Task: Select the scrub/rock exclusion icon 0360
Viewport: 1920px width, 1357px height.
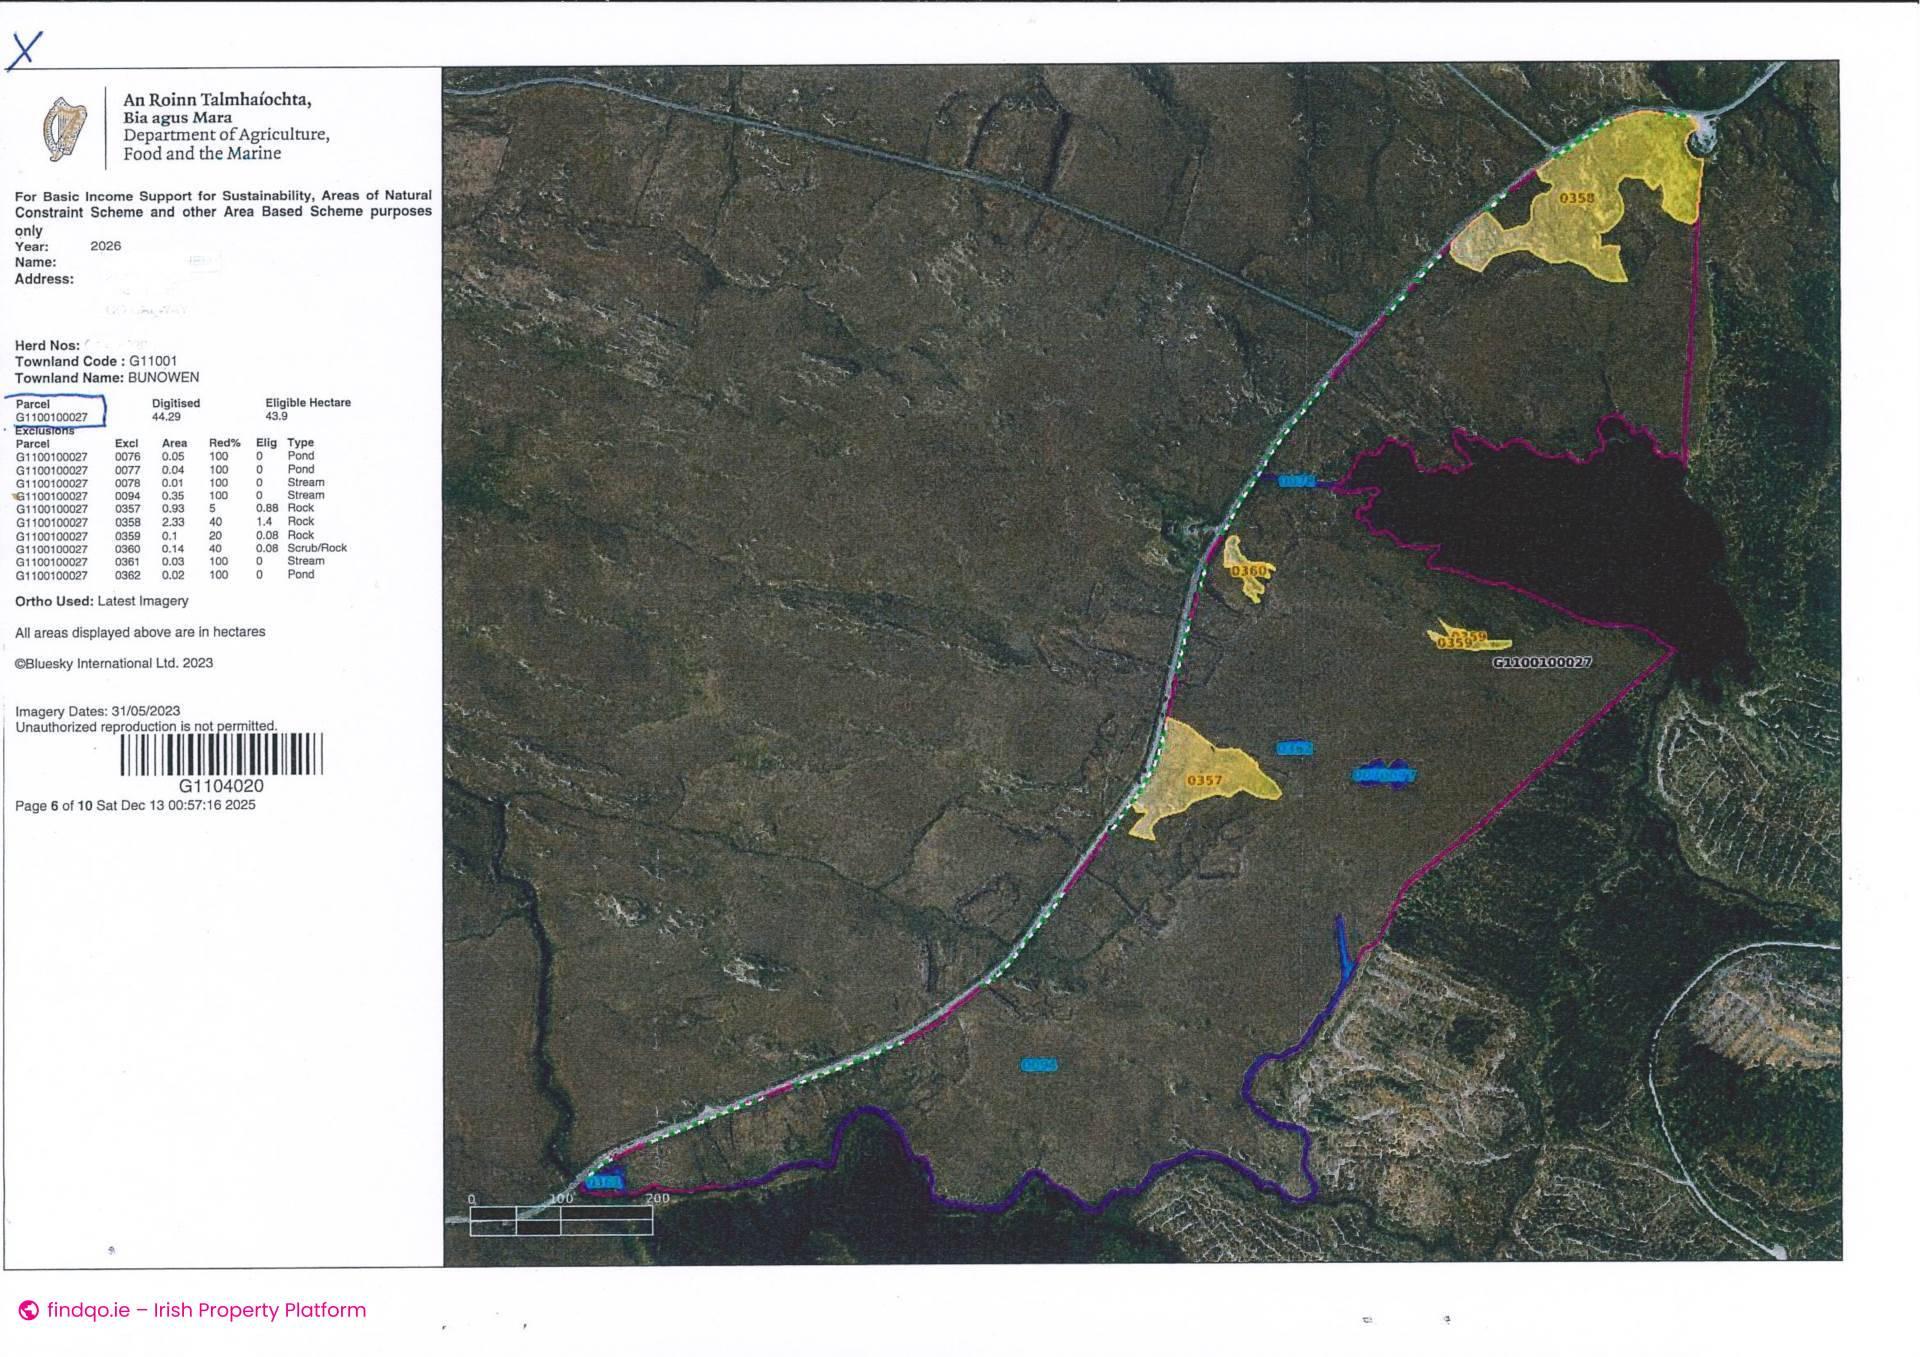Action: pos(1247,569)
